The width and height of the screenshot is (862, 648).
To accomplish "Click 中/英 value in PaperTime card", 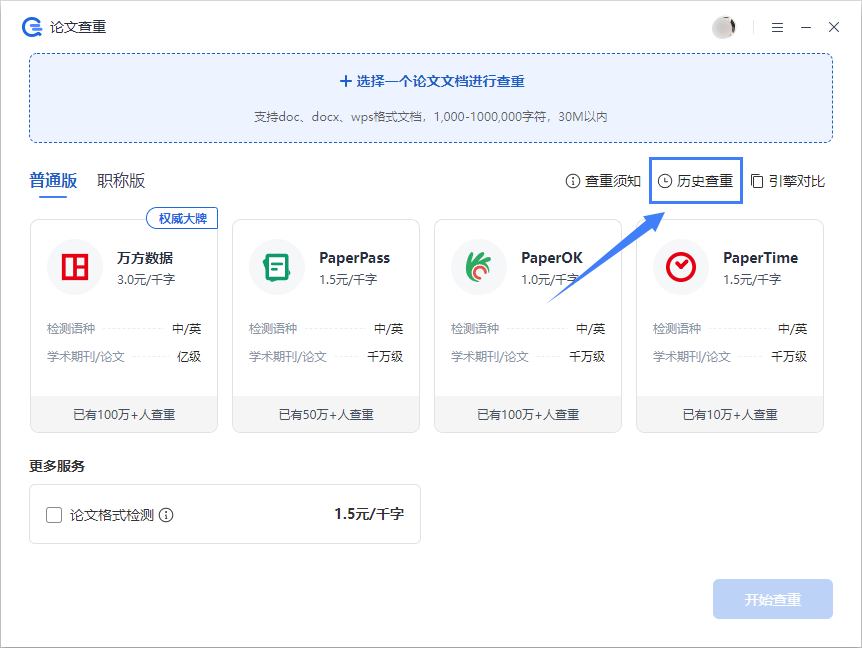I will [793, 329].
